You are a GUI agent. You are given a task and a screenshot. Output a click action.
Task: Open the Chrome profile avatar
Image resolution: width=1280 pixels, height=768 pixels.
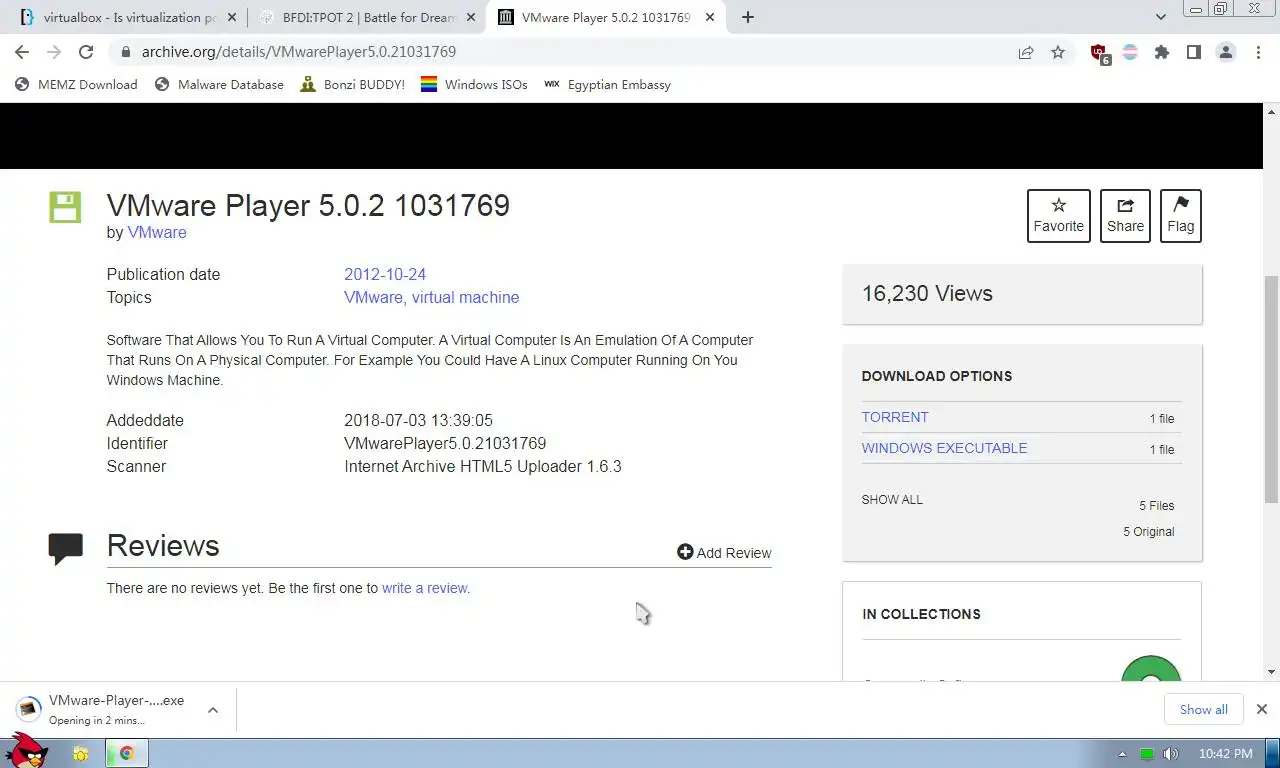[1226, 52]
